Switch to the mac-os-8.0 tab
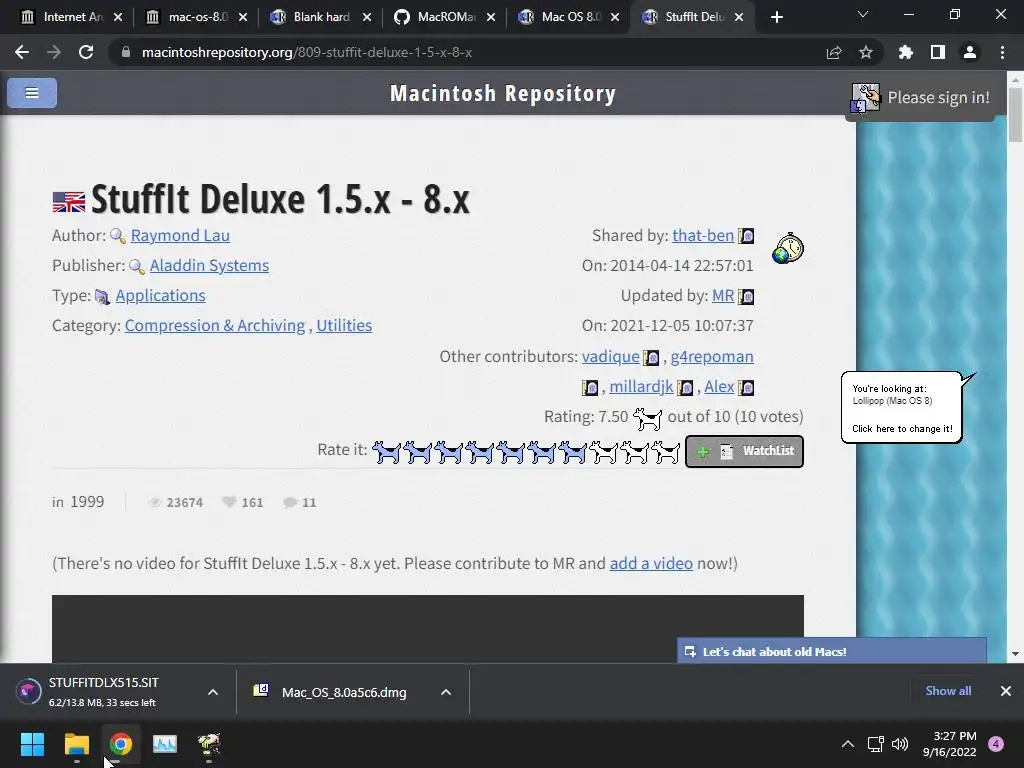The width and height of the screenshot is (1024, 768). (197, 17)
